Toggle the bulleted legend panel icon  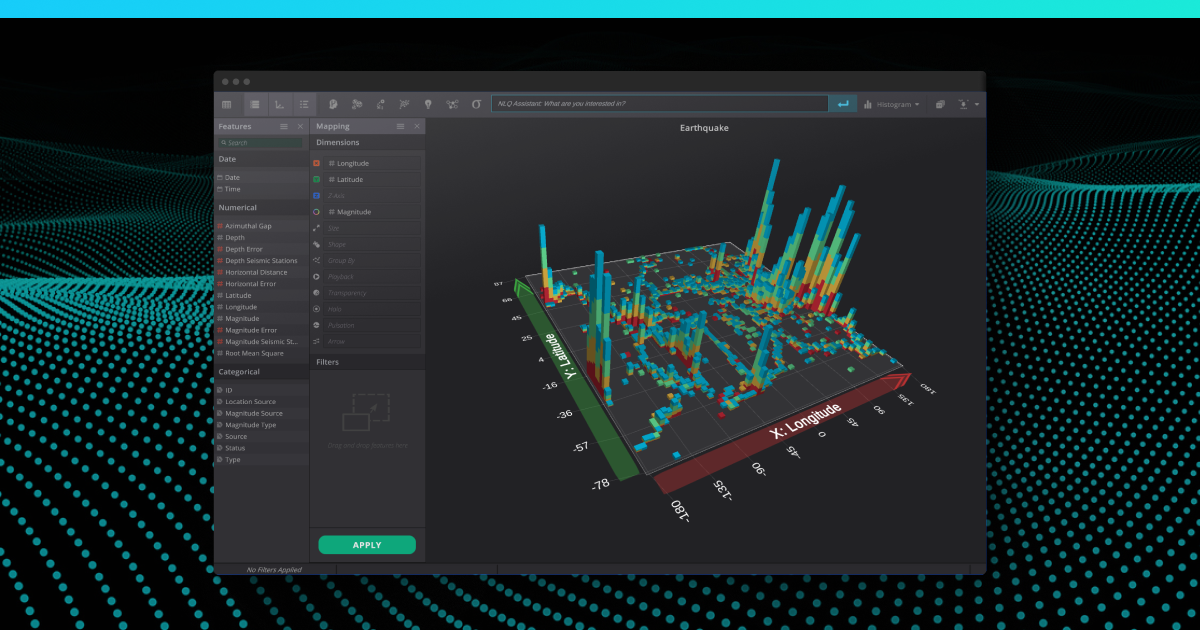coord(304,104)
